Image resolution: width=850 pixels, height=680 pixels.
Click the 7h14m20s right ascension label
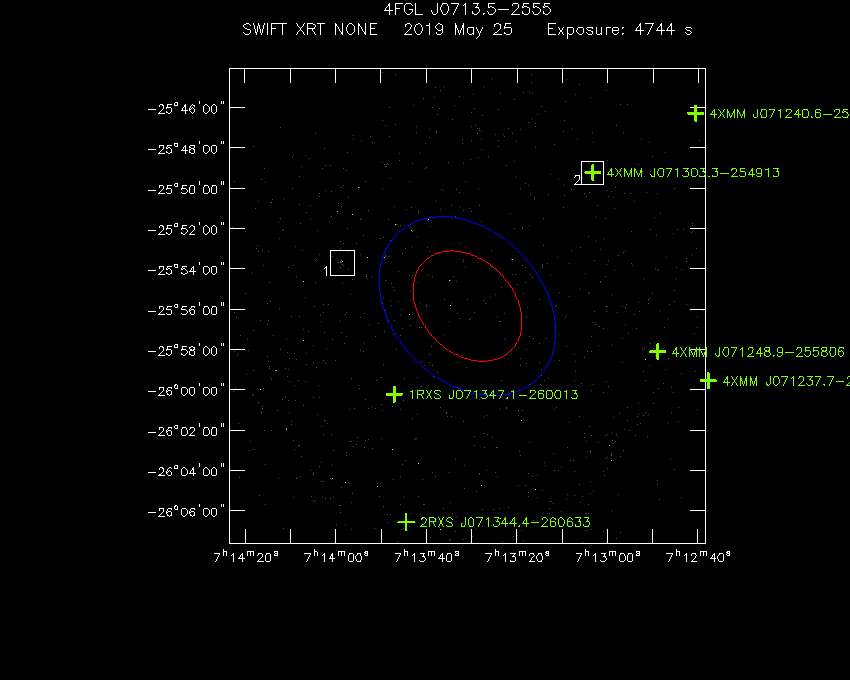(x=246, y=557)
